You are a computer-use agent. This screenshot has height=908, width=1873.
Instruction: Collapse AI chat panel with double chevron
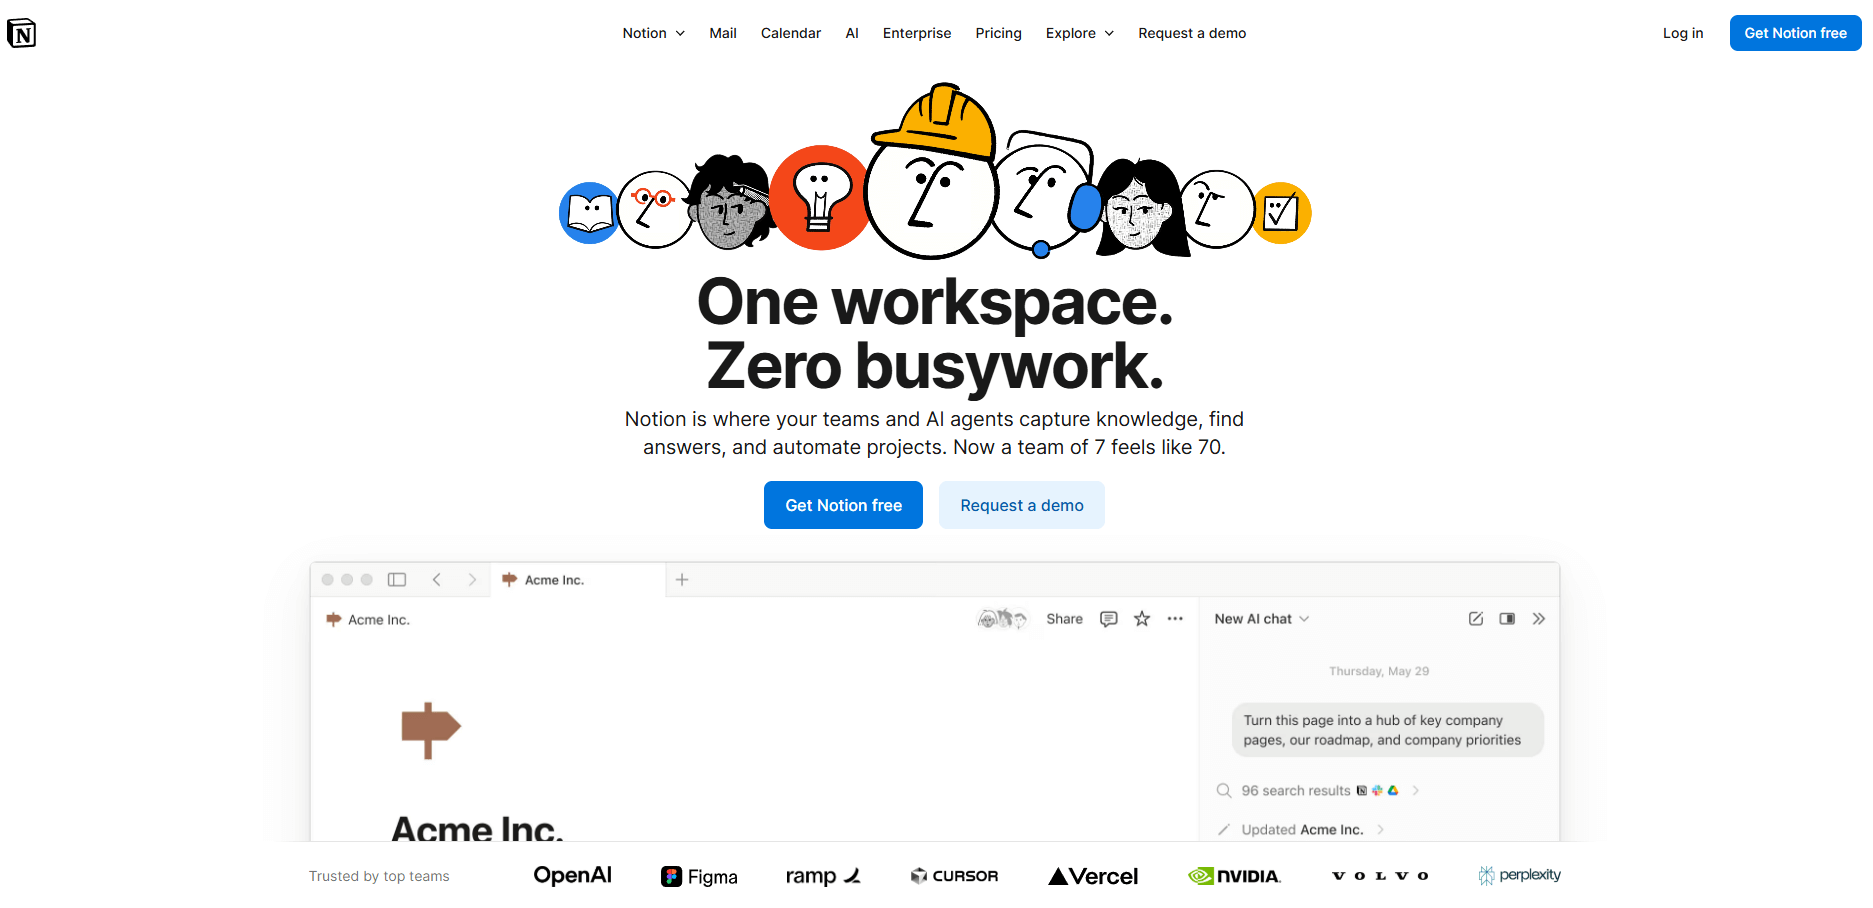[x=1539, y=619]
